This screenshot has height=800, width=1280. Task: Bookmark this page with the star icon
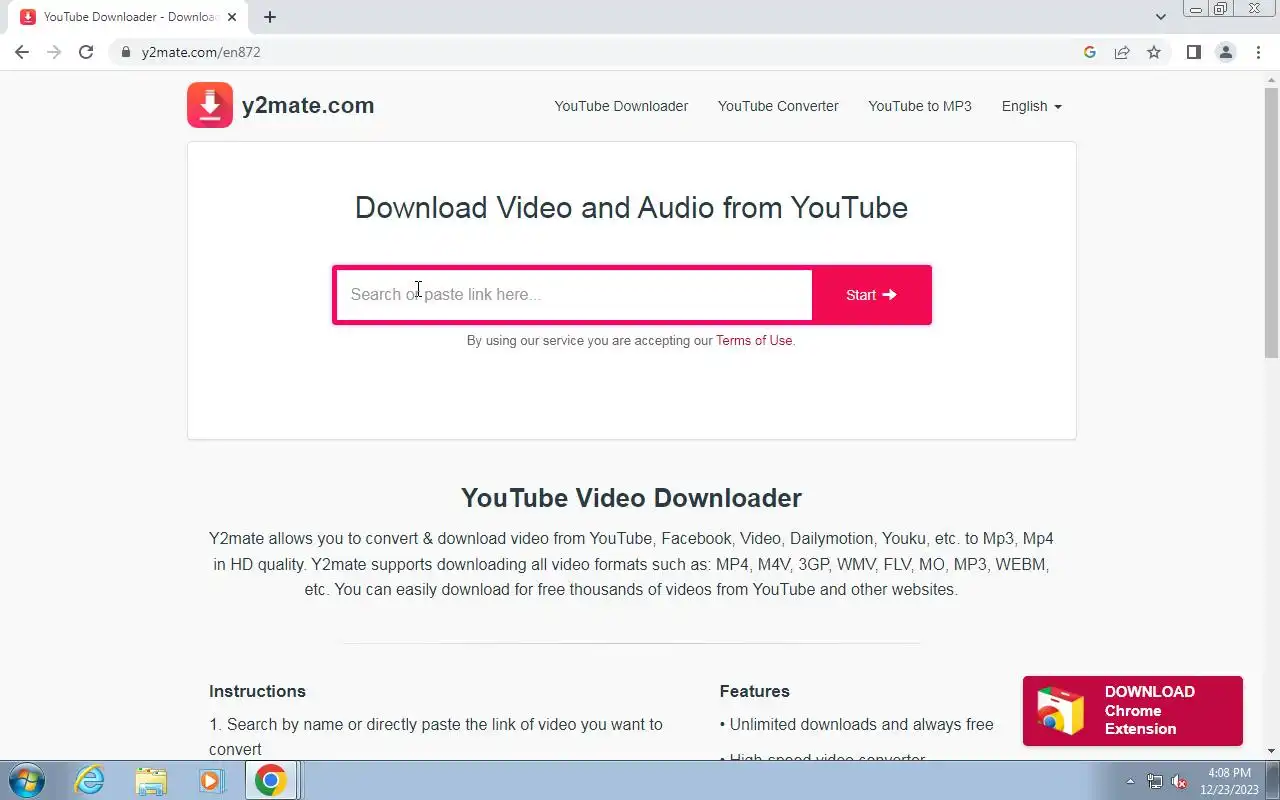pyautogui.click(x=1154, y=52)
